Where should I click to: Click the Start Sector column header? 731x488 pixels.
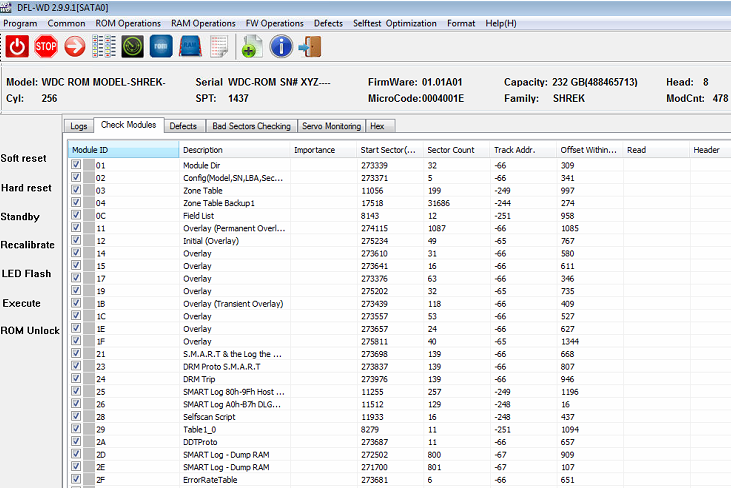coord(390,150)
